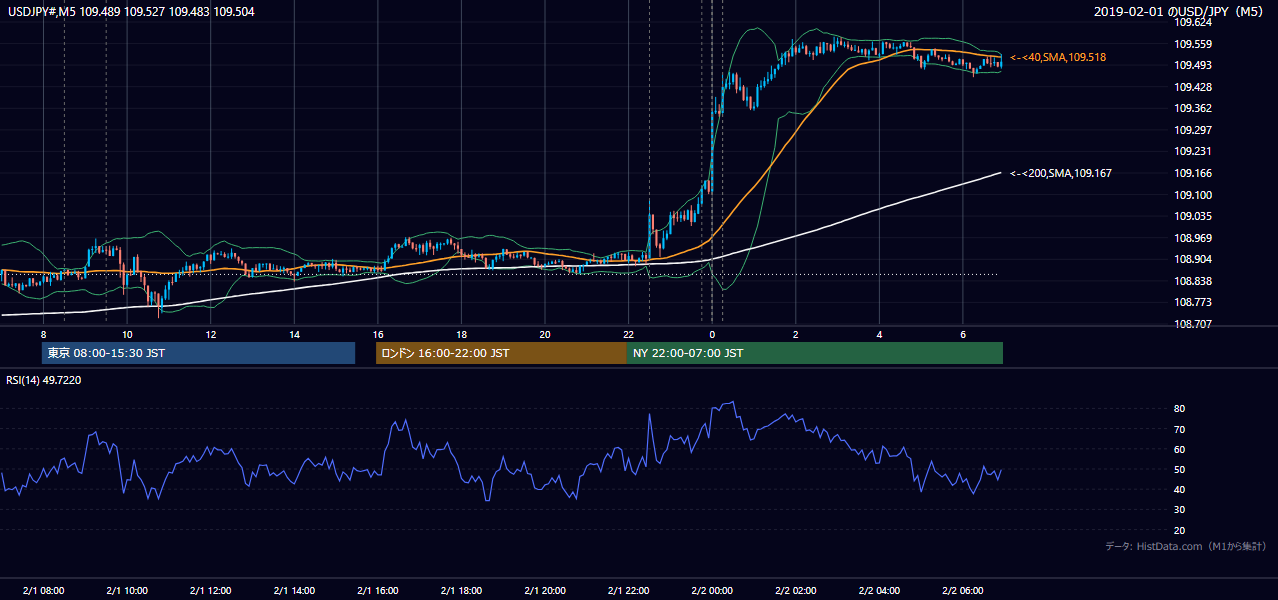The width and height of the screenshot is (1278, 600).
Task: Click price axis value 109.493
Action: (1194, 65)
